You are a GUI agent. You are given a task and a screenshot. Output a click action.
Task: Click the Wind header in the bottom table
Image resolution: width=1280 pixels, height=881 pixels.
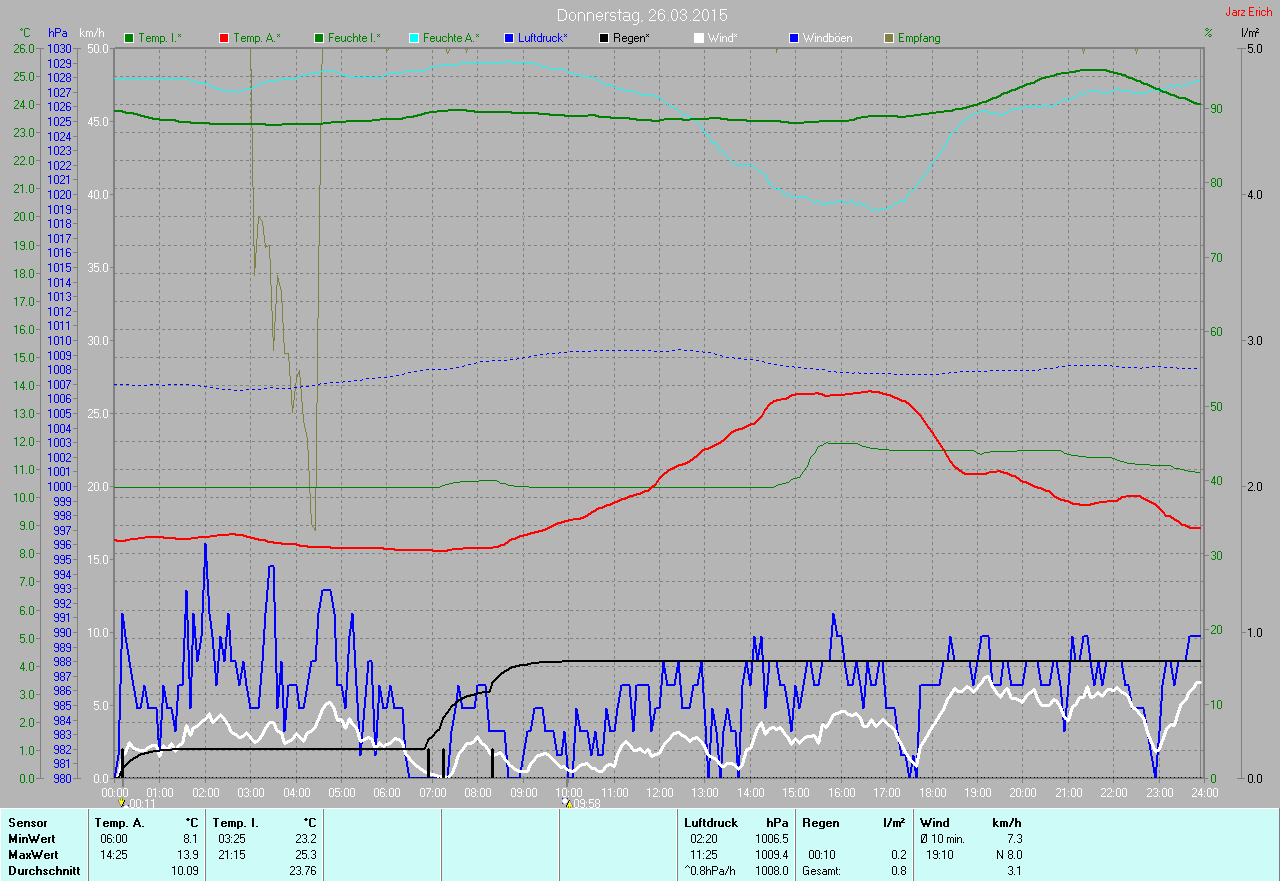coord(934,823)
